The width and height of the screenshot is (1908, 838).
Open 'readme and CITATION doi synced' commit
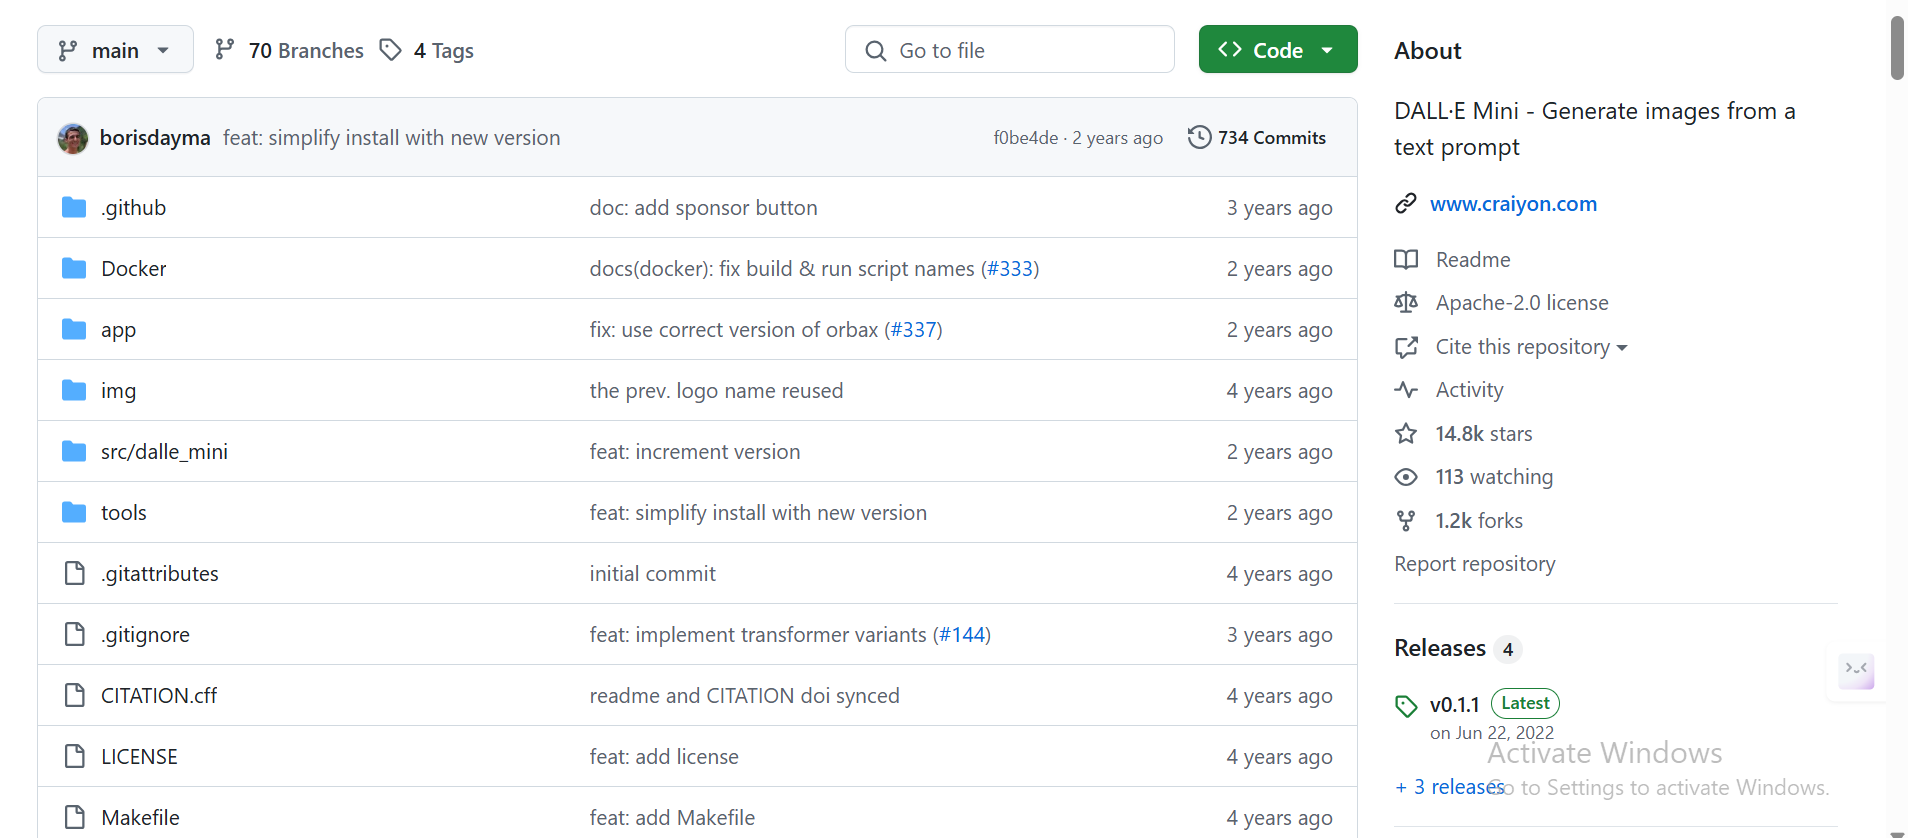[x=744, y=696]
